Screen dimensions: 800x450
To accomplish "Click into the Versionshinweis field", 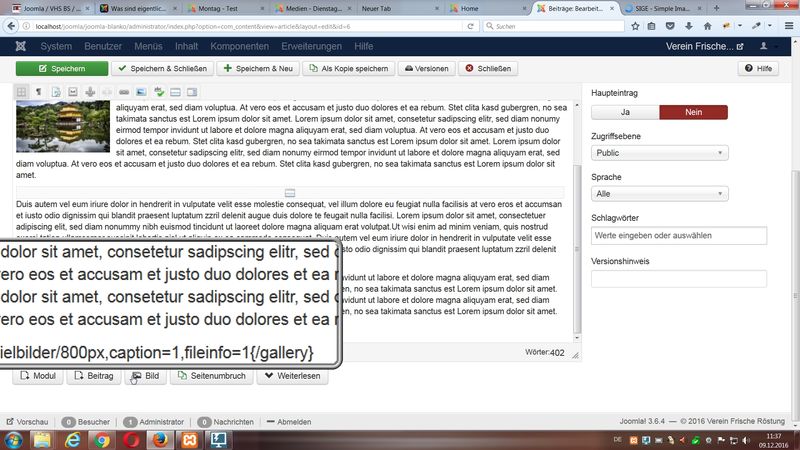I will point(679,279).
